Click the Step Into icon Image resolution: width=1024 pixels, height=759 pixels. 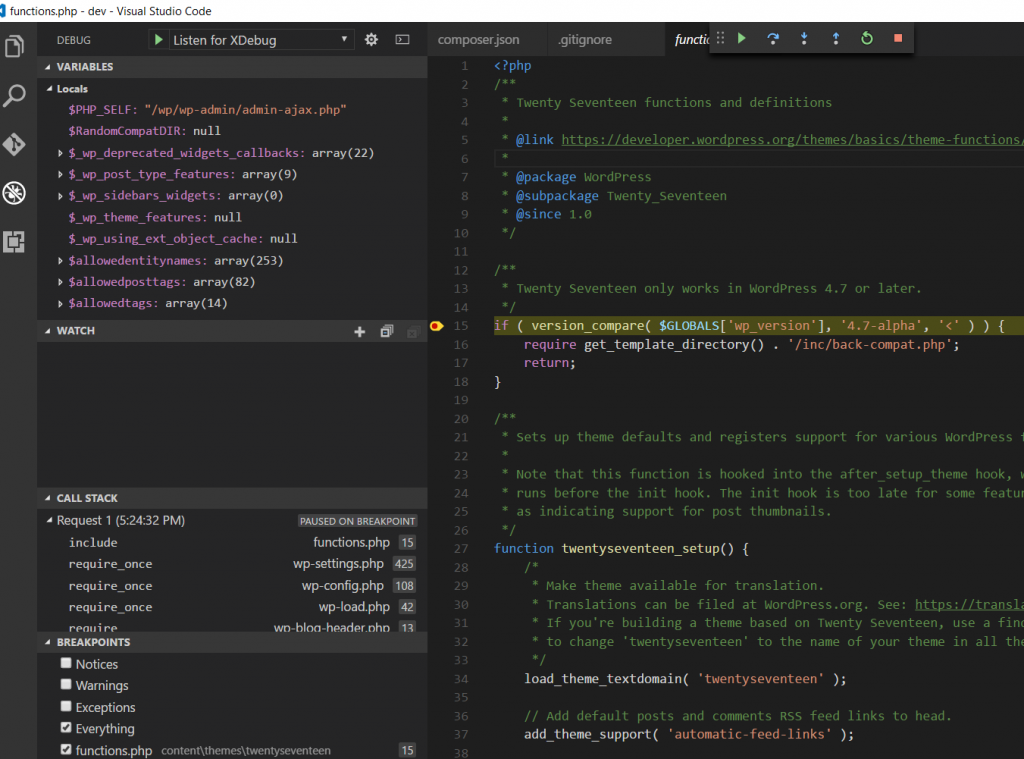(x=804, y=37)
